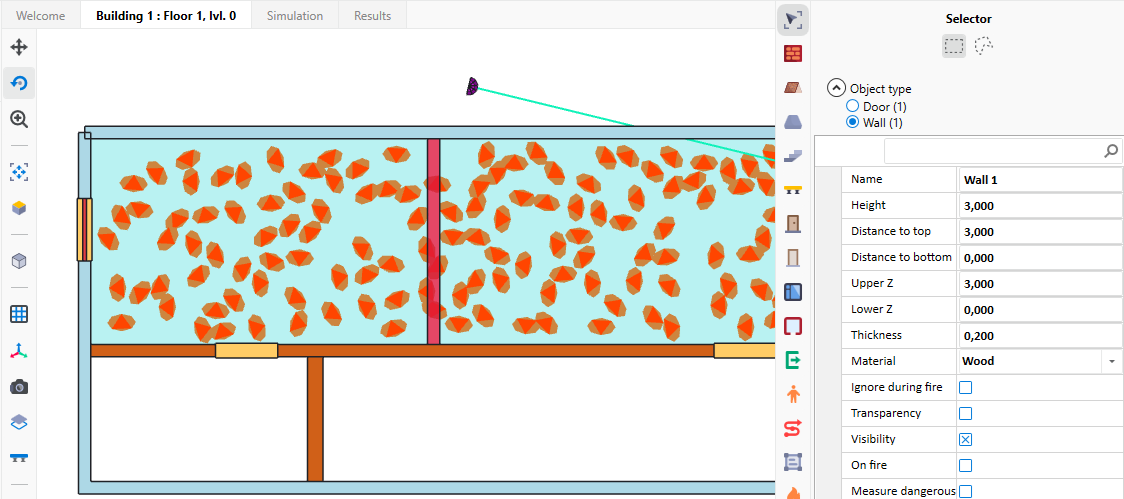Edit the Distance to top value
This screenshot has width=1124, height=499.
pos(1040,232)
